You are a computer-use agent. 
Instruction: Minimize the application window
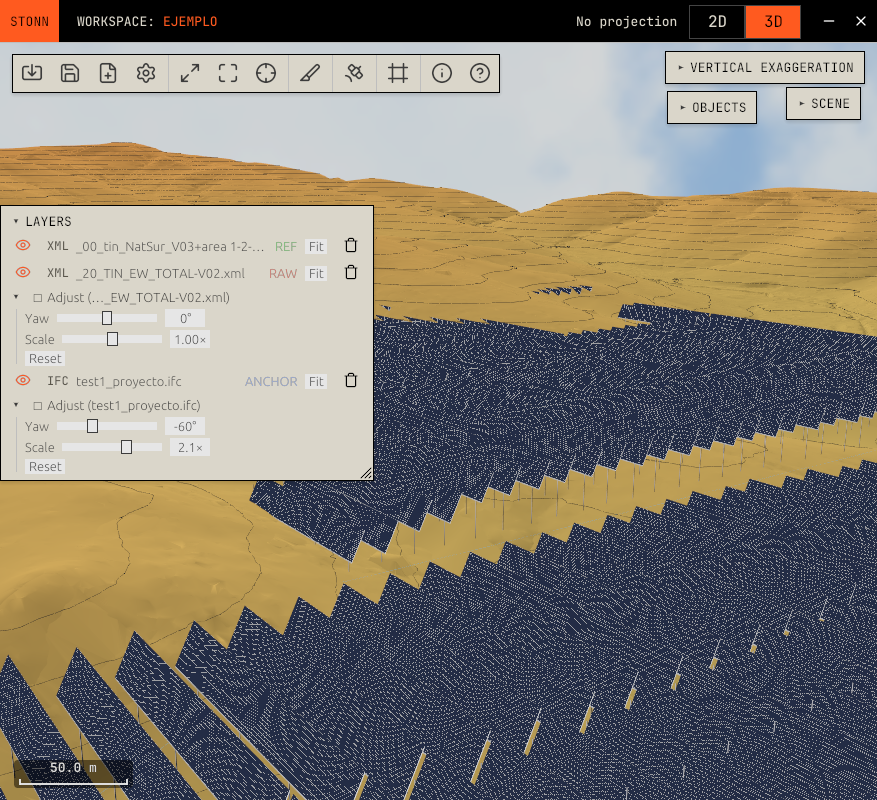pyautogui.click(x=829, y=21)
